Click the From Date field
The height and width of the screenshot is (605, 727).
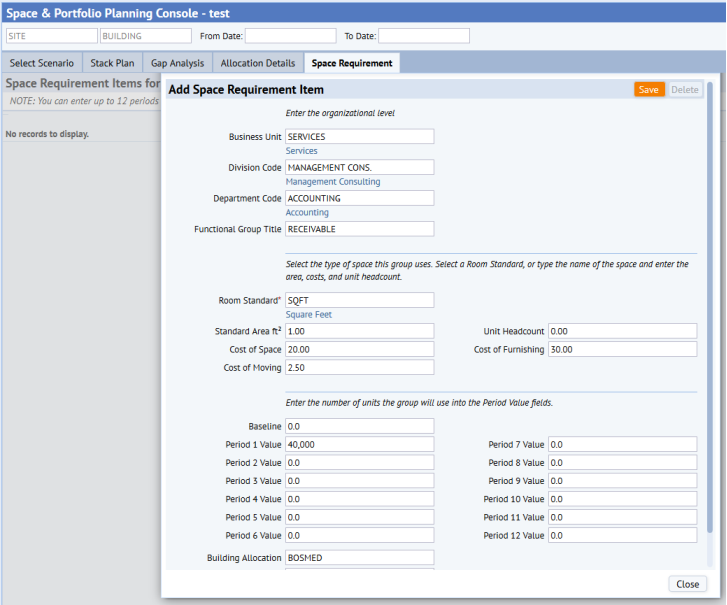click(290, 36)
